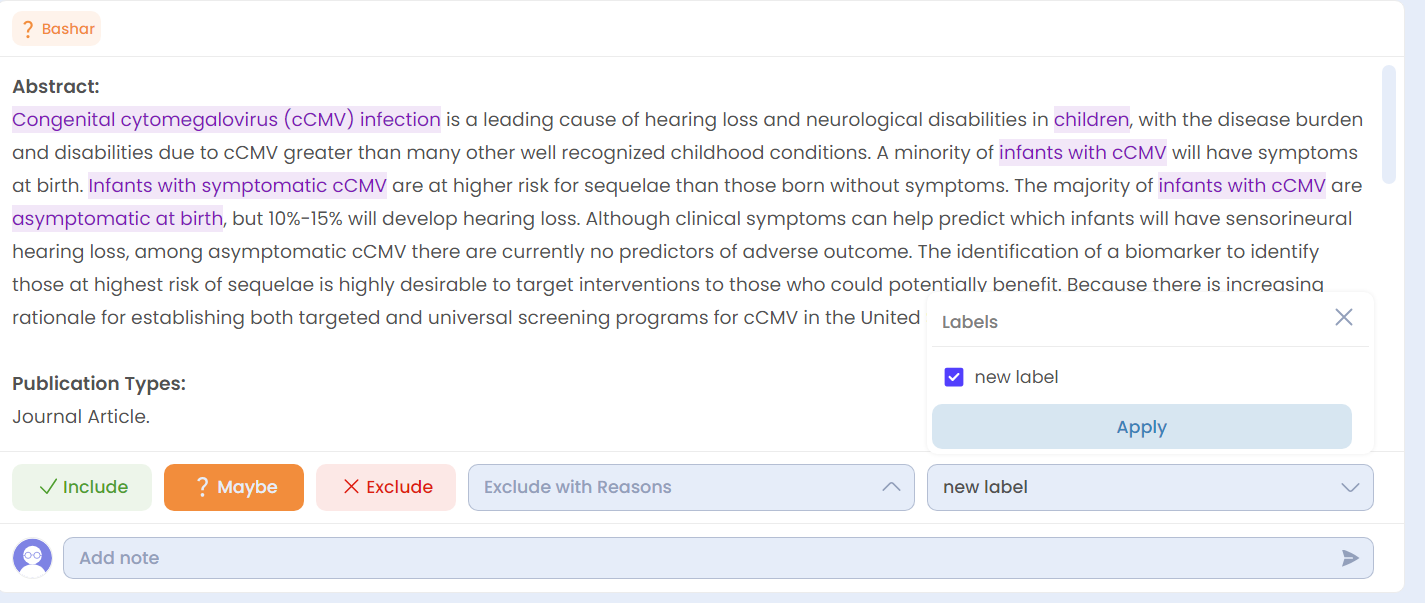The width and height of the screenshot is (1425, 603).
Task: Mark the article as Exclude
Action: [x=386, y=487]
